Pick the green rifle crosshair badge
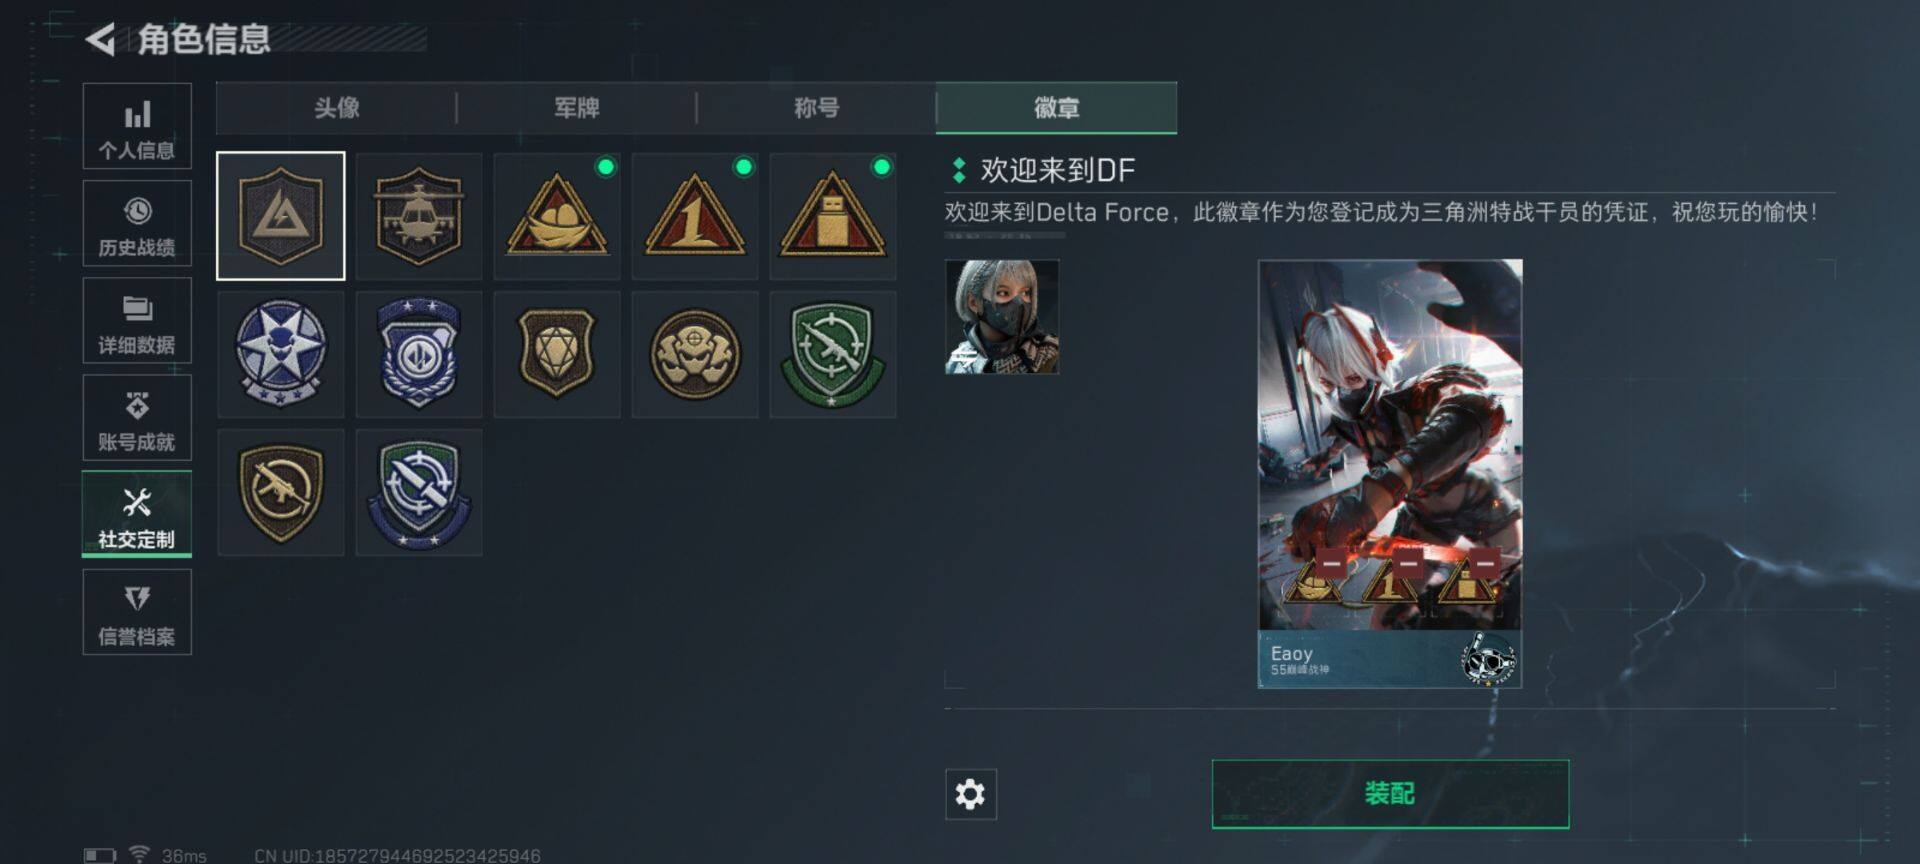The width and height of the screenshot is (1920, 864). [833, 354]
